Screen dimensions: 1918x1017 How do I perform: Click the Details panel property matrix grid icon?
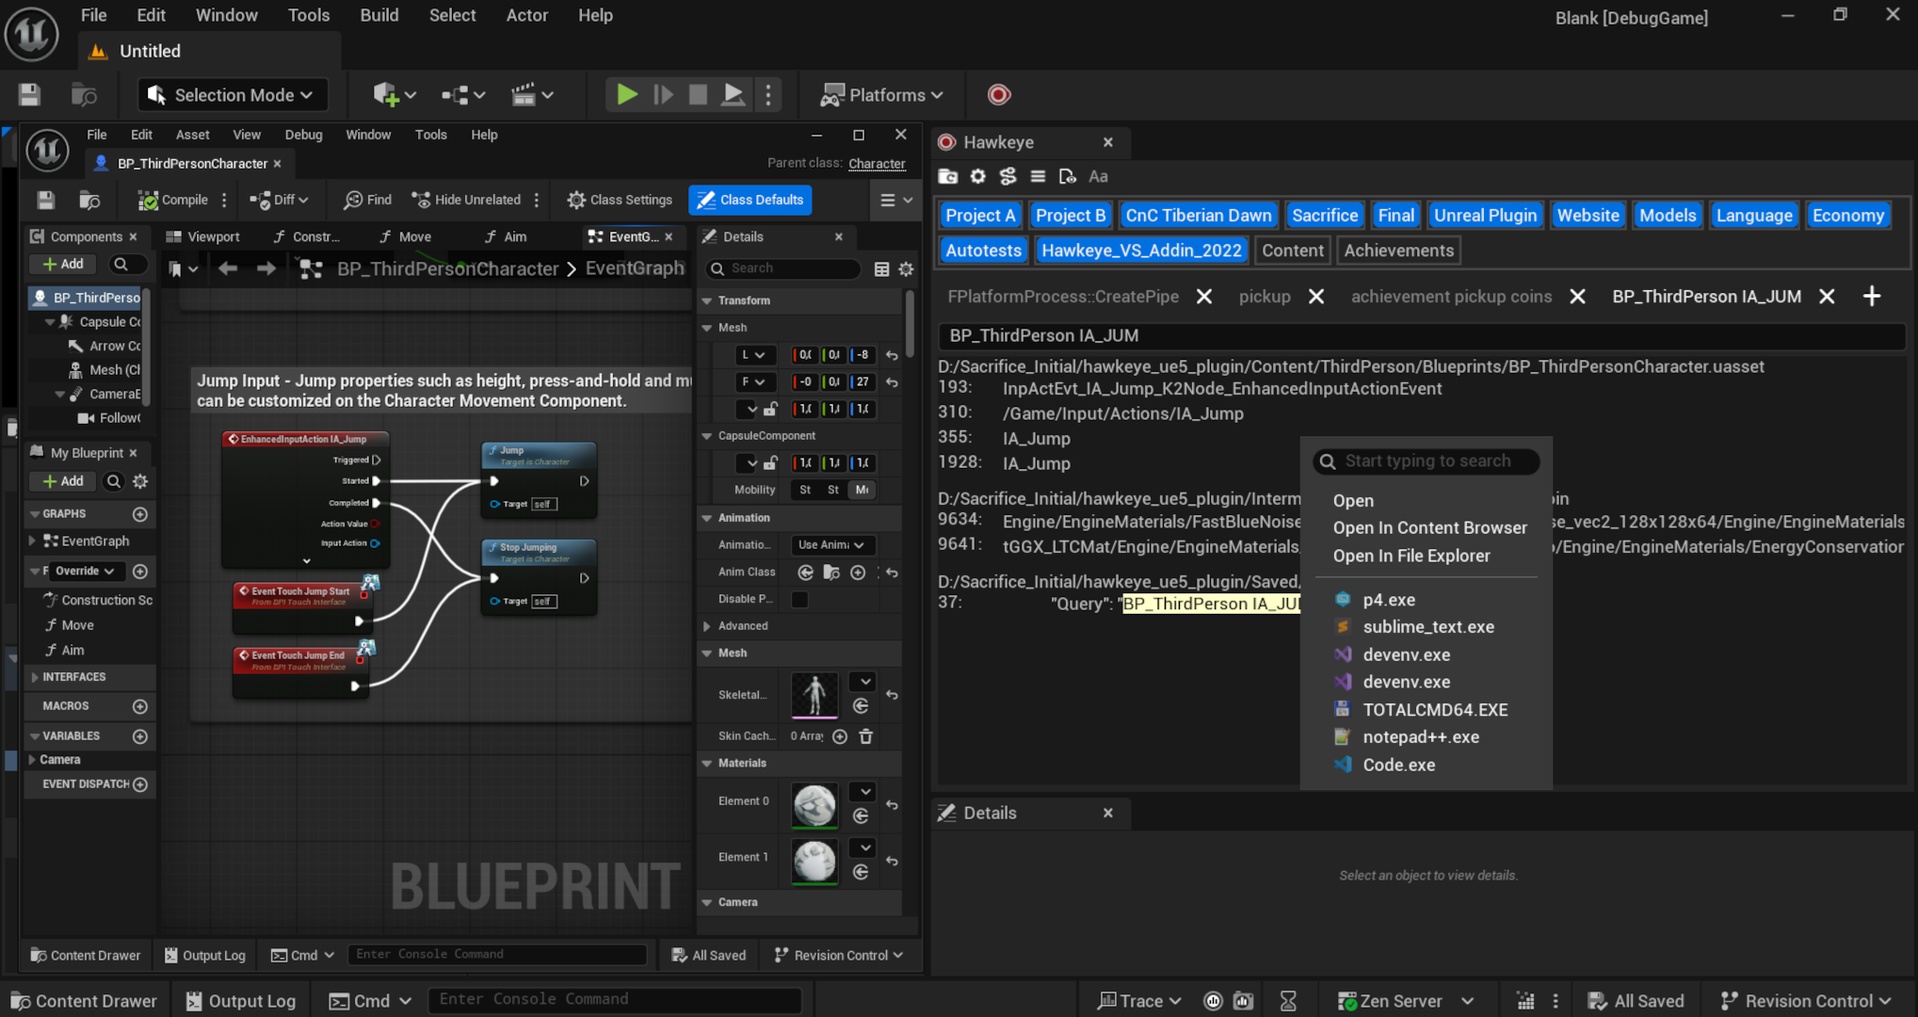(882, 269)
